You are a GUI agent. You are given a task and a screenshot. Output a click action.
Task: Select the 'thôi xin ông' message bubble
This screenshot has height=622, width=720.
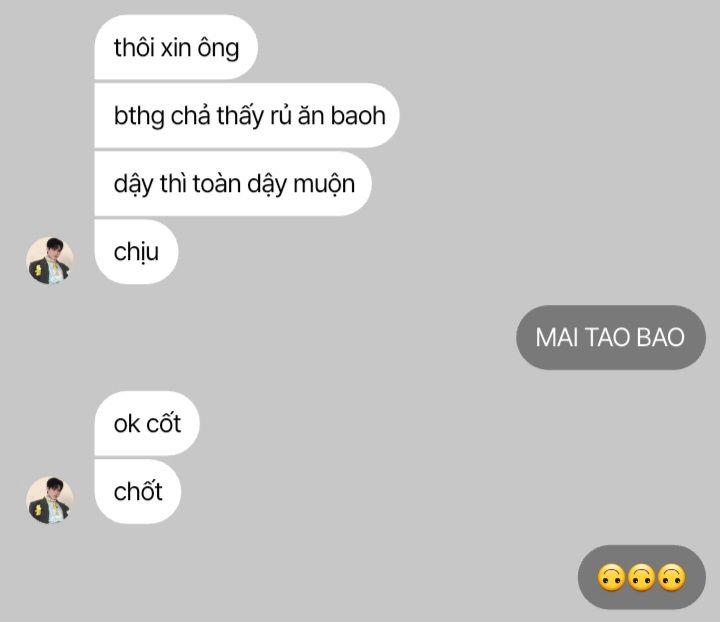(176, 47)
